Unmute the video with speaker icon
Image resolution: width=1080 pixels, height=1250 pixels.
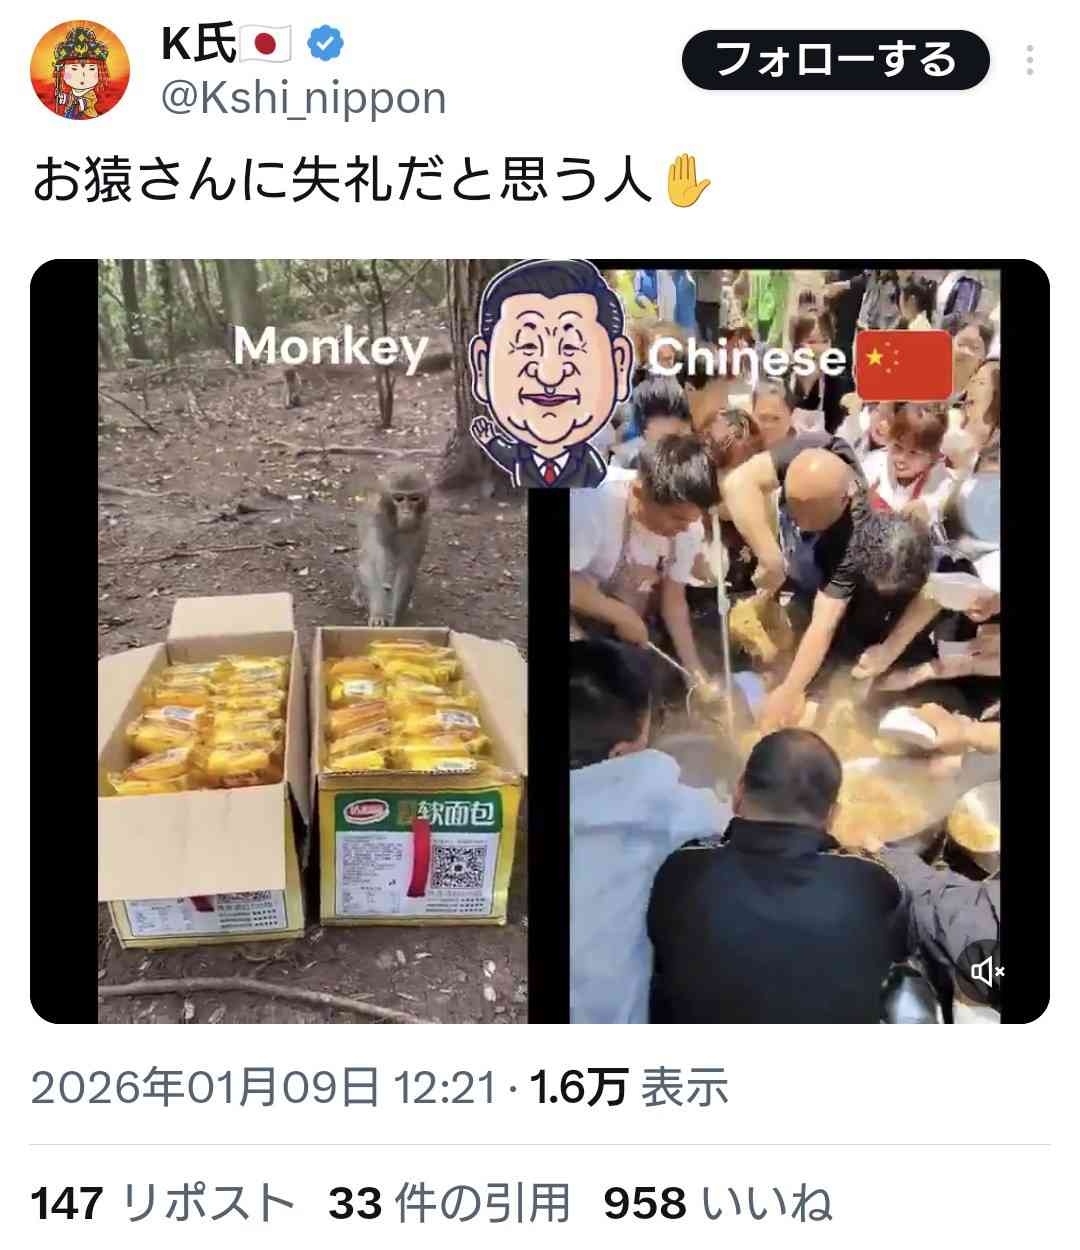(987, 971)
